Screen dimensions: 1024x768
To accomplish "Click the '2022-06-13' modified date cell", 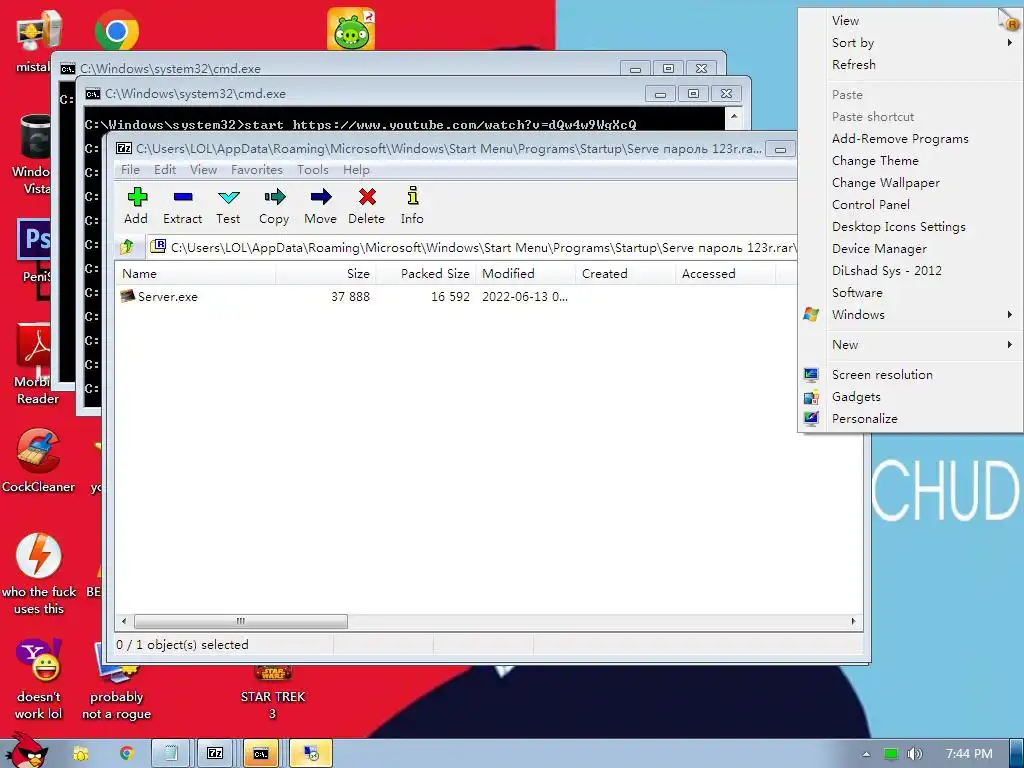I will 524,296.
